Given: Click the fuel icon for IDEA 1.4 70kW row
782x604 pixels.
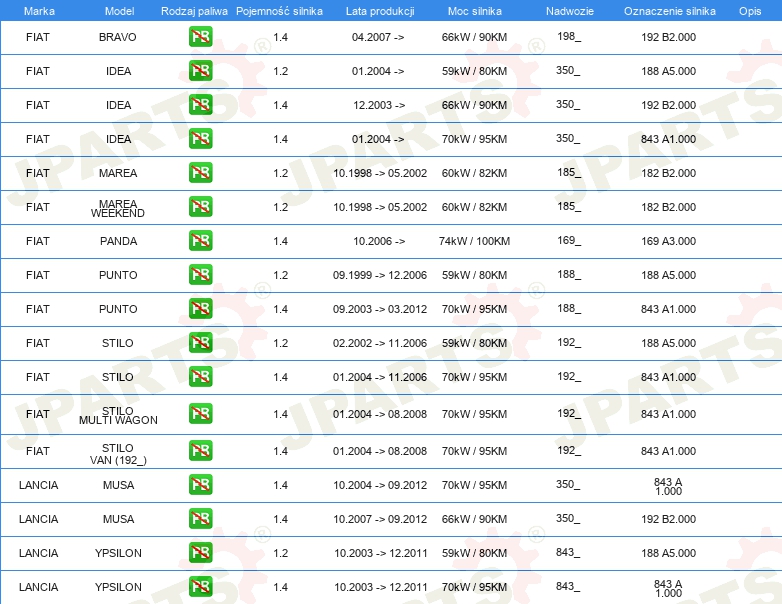Looking at the screenshot, I should pos(200,139).
